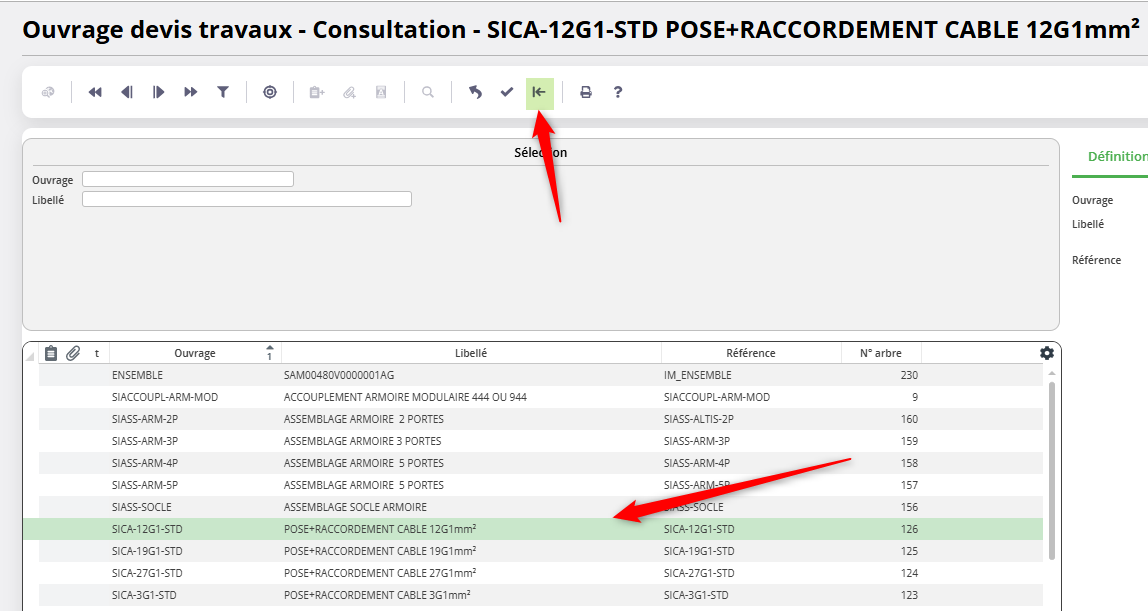Open the Définition tab
This screenshot has height=611, width=1148.
coord(1117,156)
